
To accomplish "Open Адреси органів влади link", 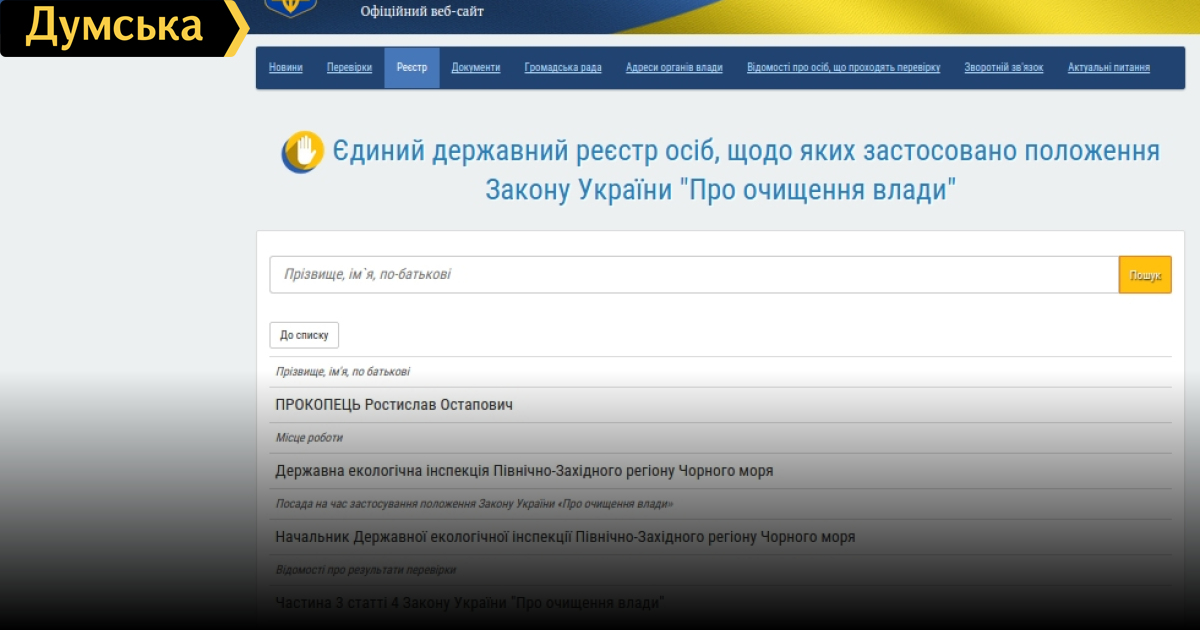I will (674, 68).
